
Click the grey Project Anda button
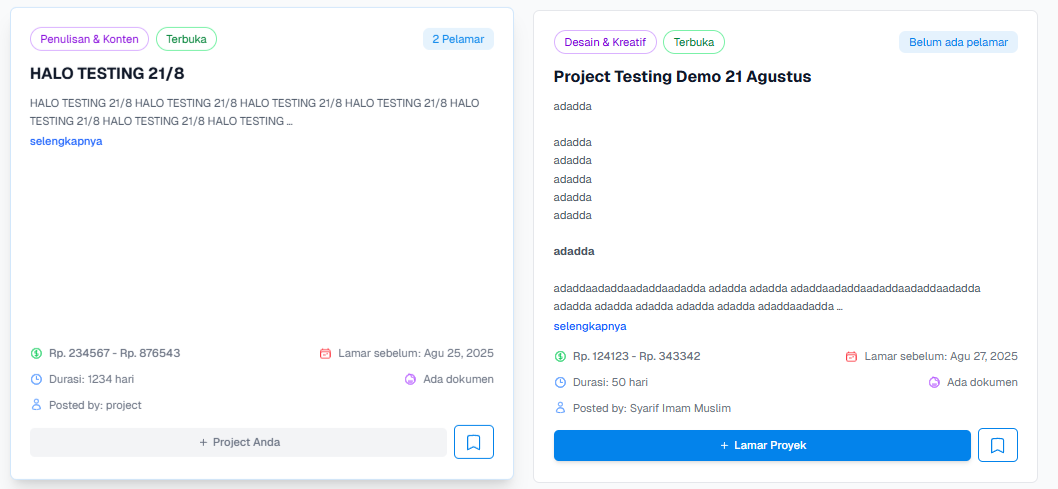click(x=238, y=442)
